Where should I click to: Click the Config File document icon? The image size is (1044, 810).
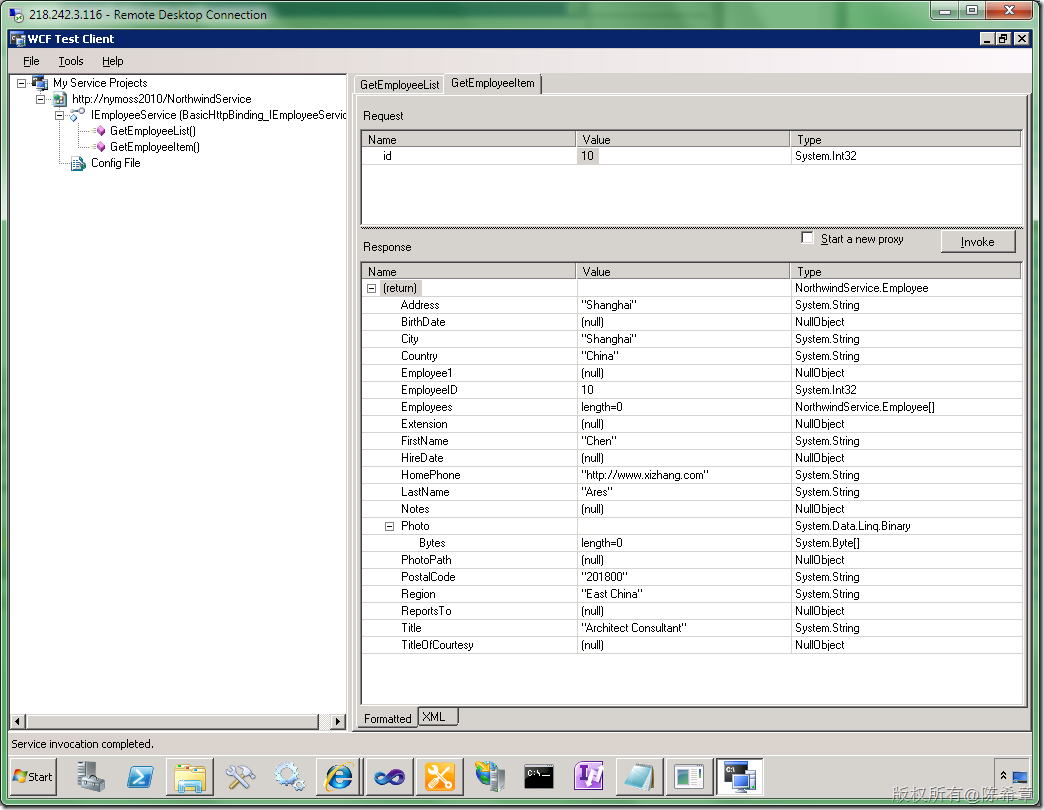point(79,163)
